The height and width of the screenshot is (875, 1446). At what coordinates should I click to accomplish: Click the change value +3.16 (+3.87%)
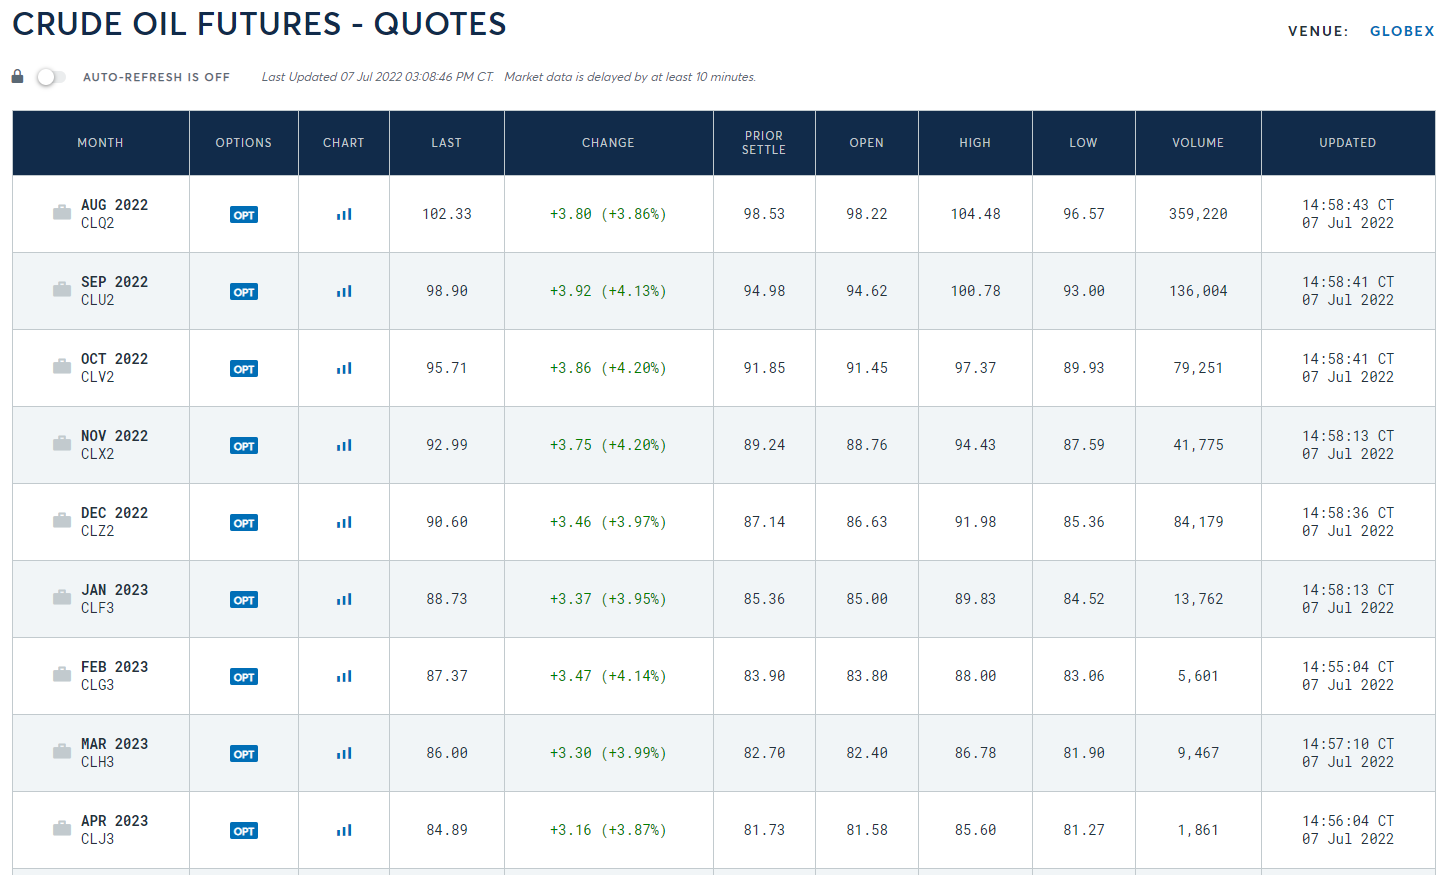tap(608, 830)
